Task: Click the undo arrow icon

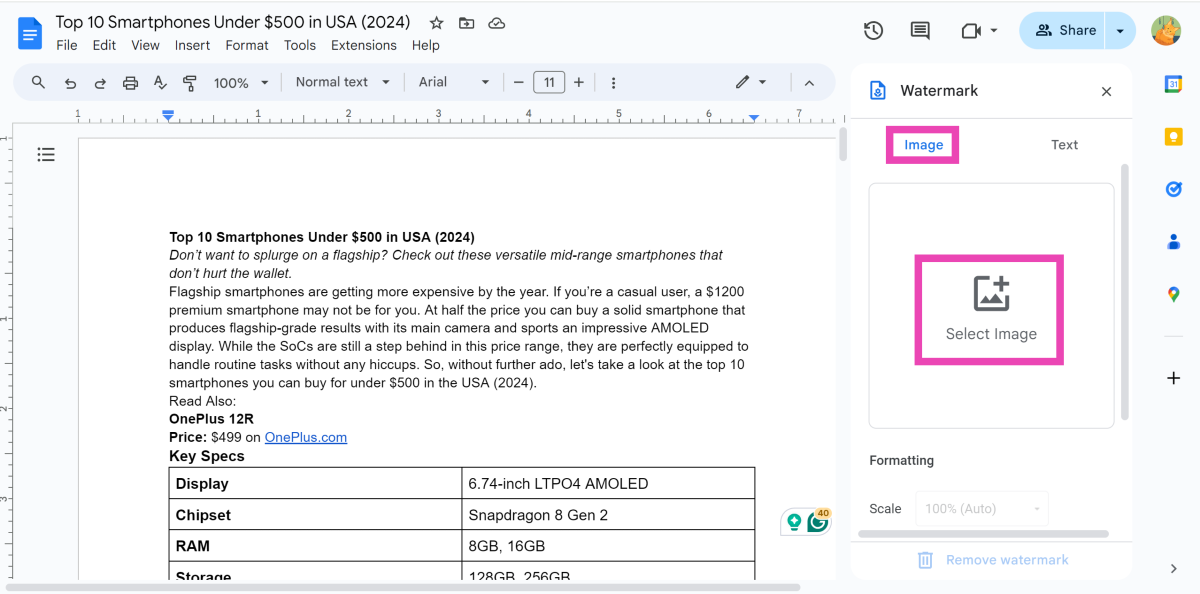Action: (x=70, y=83)
